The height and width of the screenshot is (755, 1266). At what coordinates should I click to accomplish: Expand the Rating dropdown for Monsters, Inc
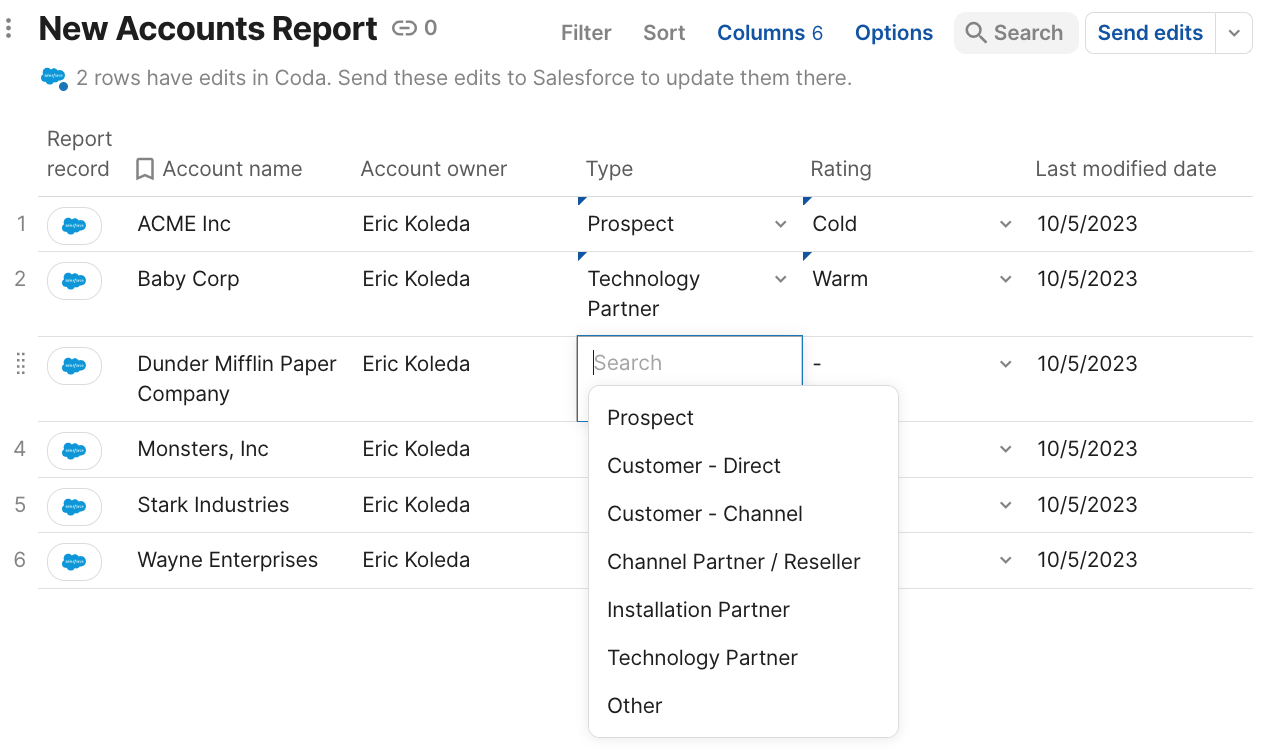point(1006,449)
